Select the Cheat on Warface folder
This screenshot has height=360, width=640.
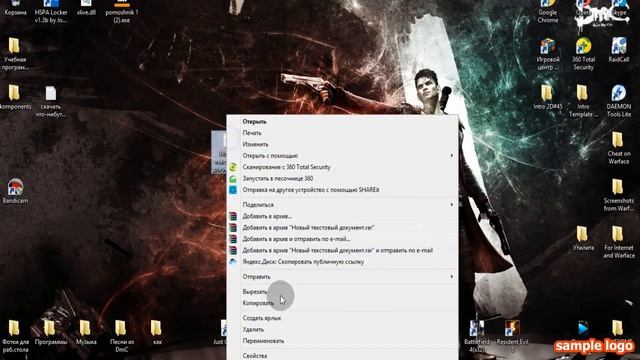(x=618, y=148)
